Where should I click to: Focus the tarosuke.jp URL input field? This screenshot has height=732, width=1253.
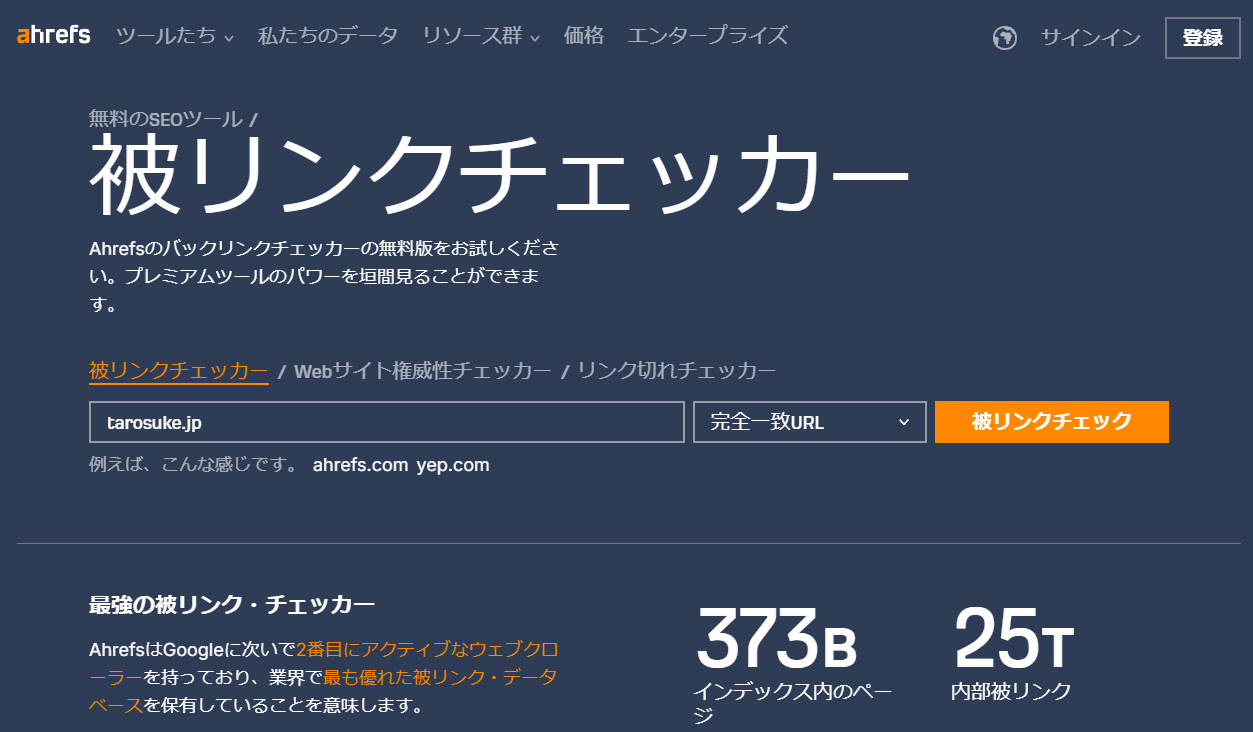pyautogui.click(x=387, y=422)
